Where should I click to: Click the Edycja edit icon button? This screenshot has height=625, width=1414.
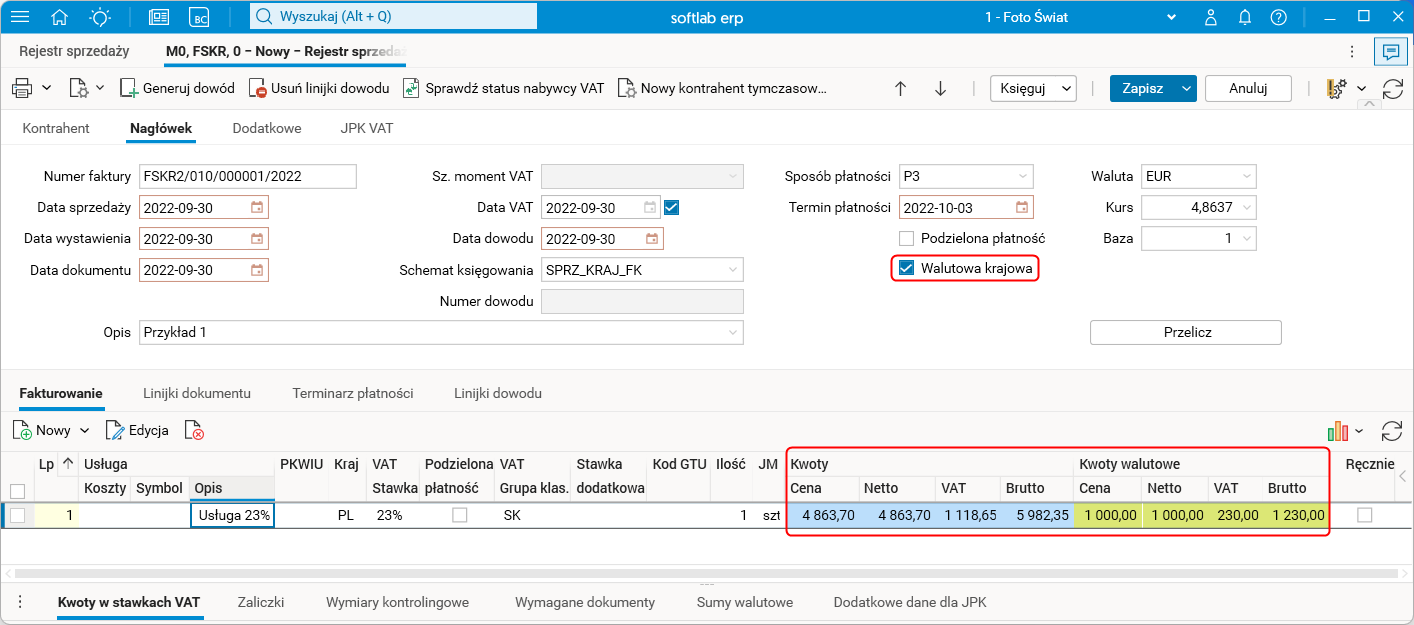(138, 430)
